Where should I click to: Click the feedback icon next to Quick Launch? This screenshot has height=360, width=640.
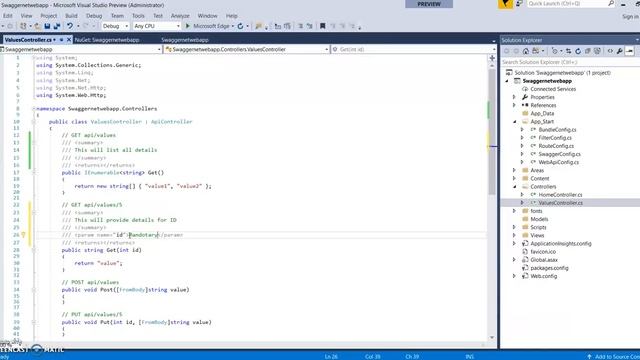coord(519,4)
